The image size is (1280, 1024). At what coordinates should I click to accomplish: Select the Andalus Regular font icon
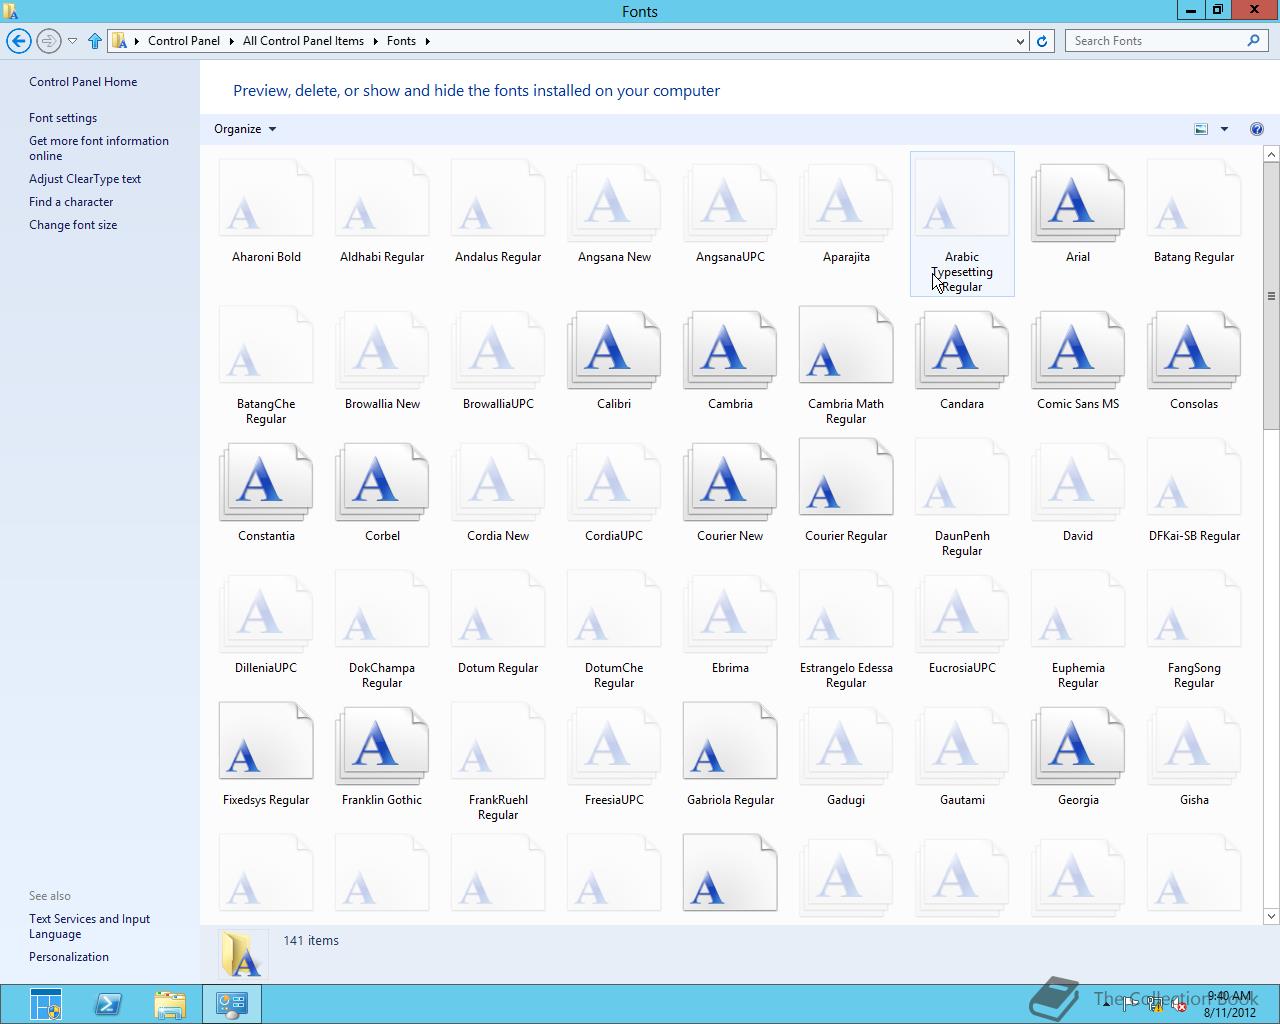tap(498, 199)
